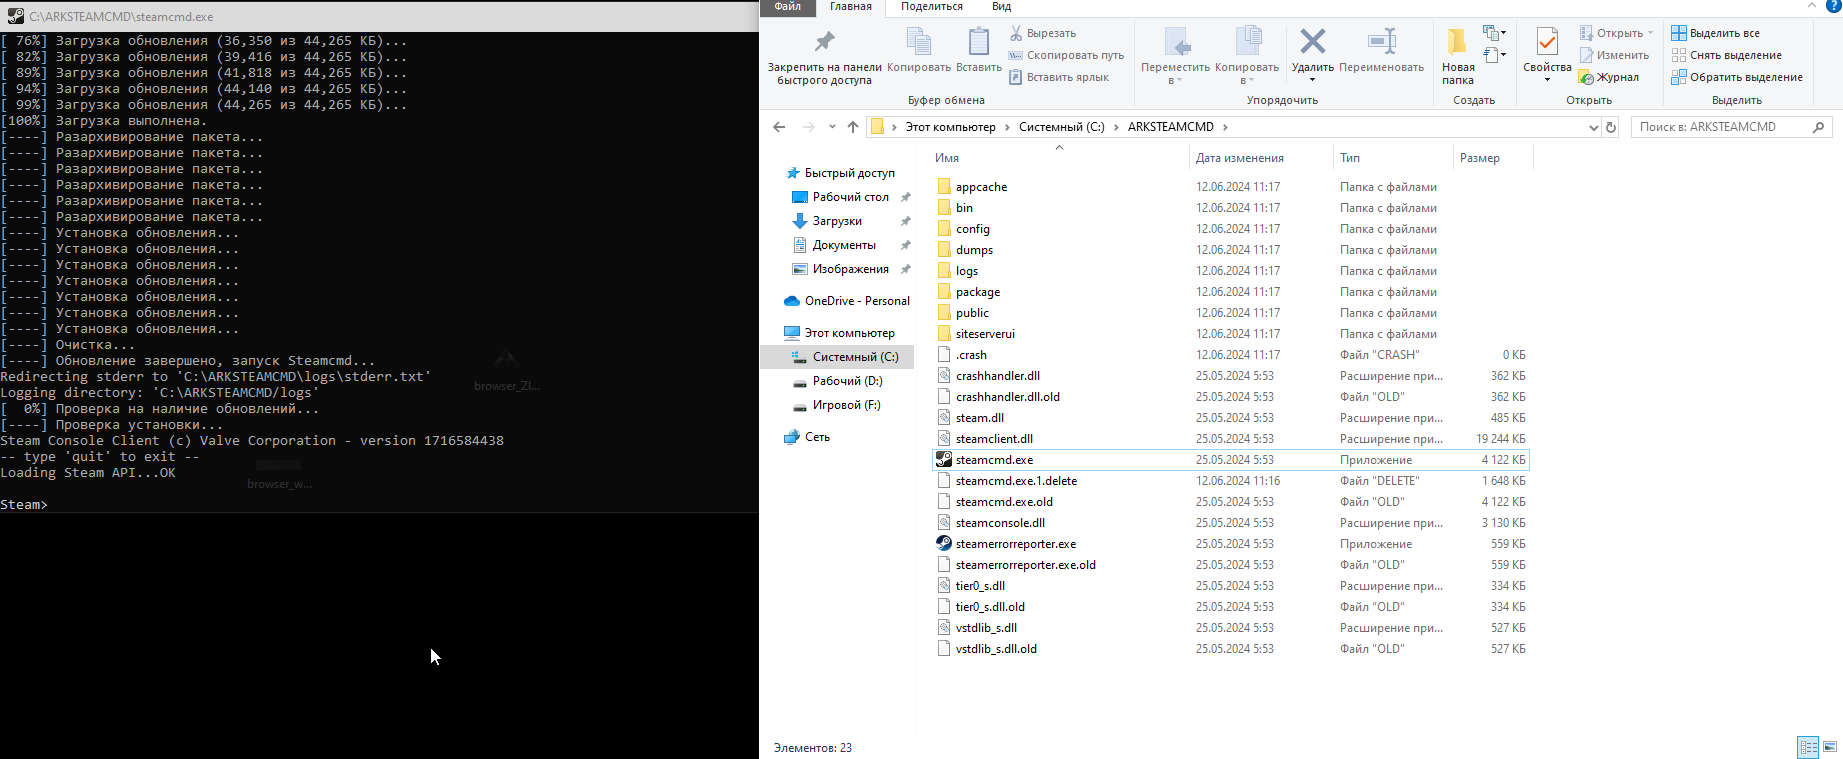Open the recent locations dropdown arrow
The width and height of the screenshot is (1843, 759).
[x=832, y=127]
